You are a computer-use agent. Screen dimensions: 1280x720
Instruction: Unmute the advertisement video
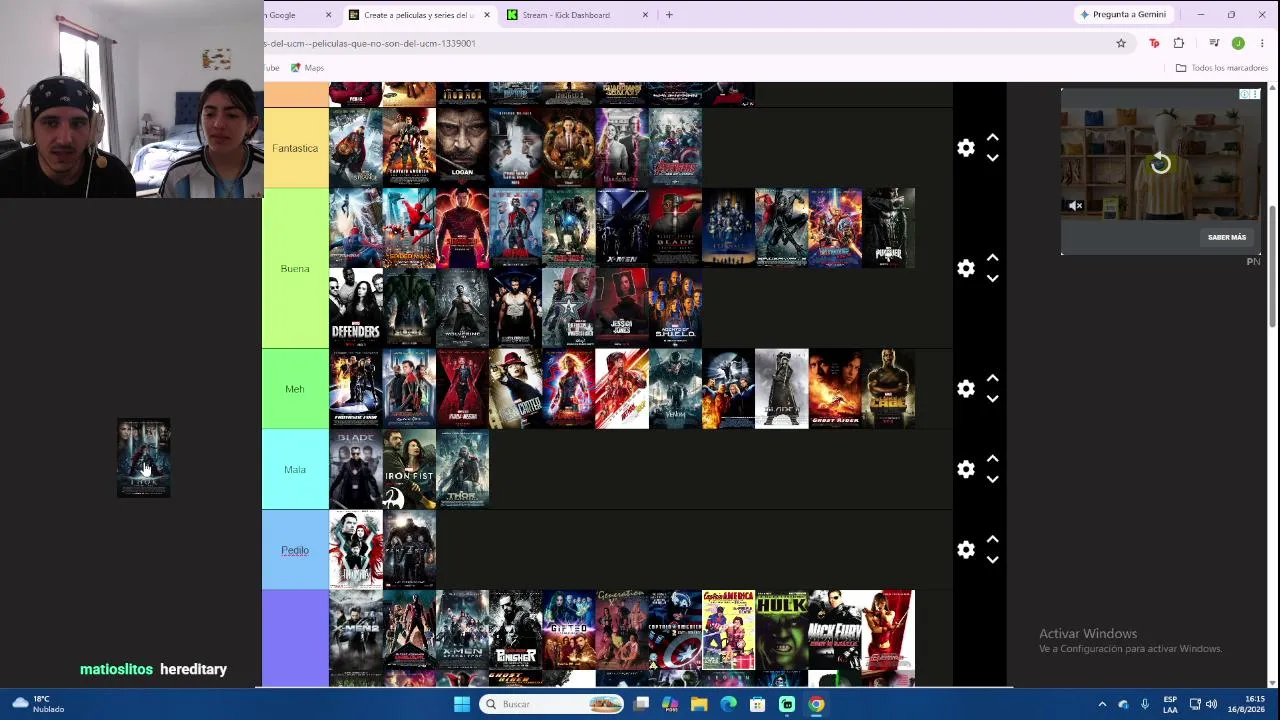1075,206
